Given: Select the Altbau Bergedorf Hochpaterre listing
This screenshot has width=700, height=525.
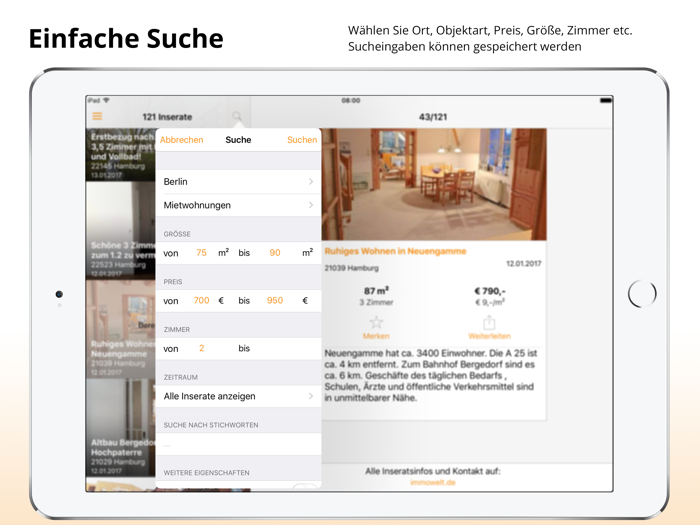Looking at the screenshot, I should (x=121, y=428).
